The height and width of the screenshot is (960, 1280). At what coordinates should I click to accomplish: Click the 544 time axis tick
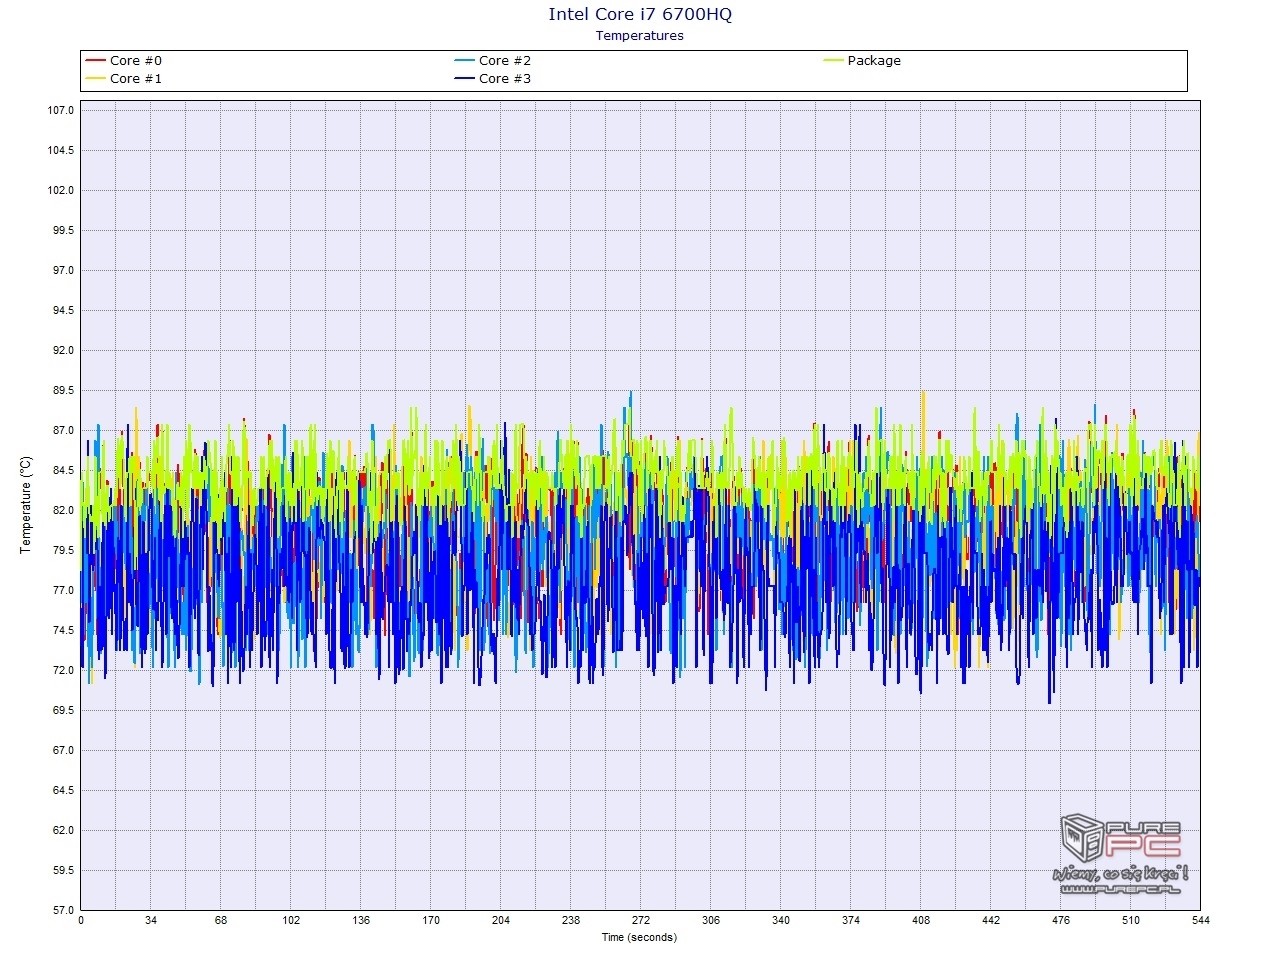click(x=1200, y=921)
